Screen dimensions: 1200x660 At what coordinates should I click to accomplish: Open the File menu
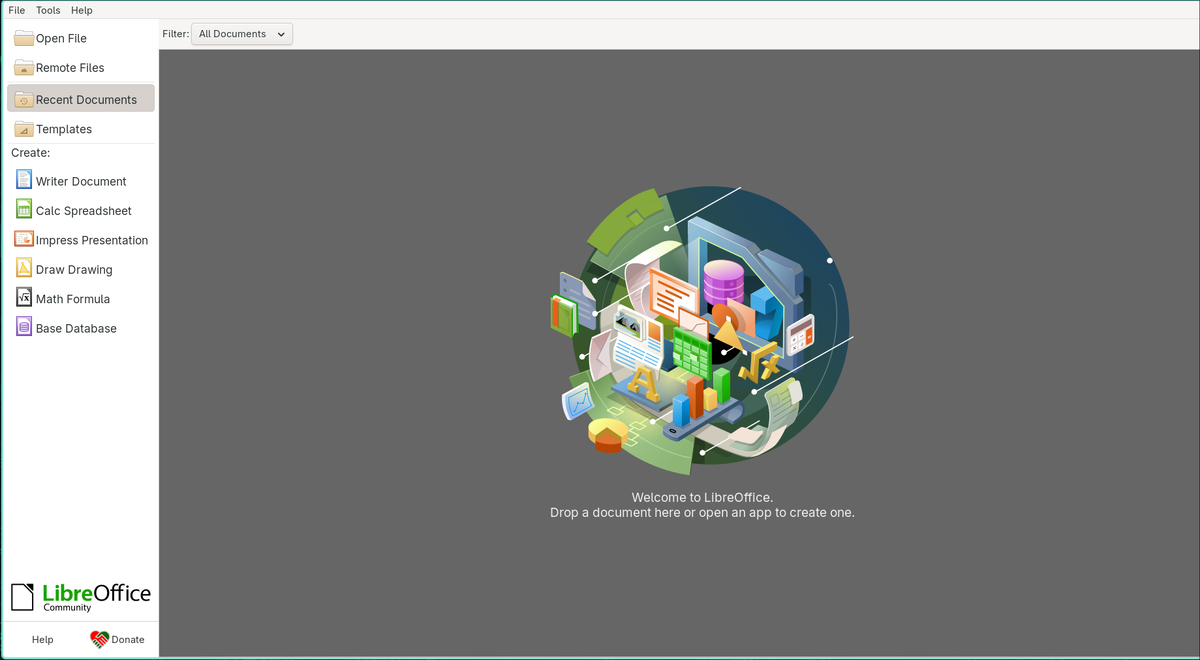point(17,10)
